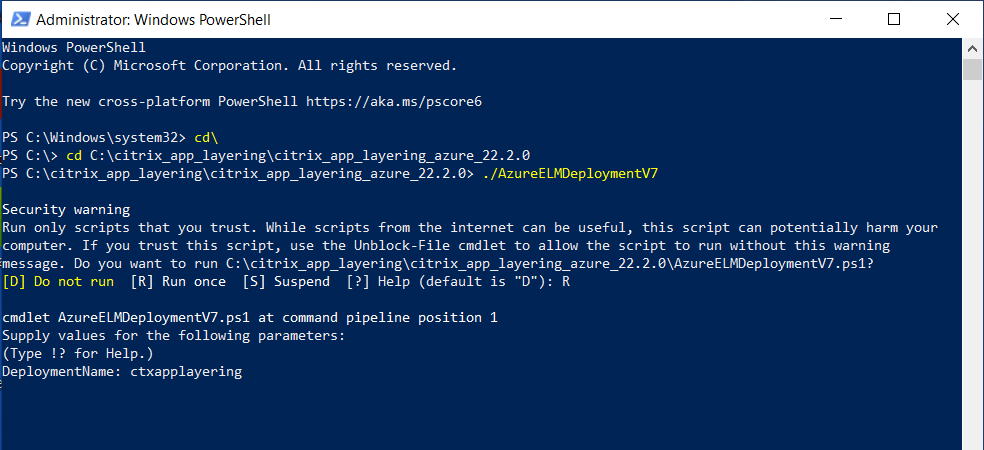This screenshot has width=984, height=450.
Task: Click the vertical scrollbar thumb
Action: click(x=973, y=69)
